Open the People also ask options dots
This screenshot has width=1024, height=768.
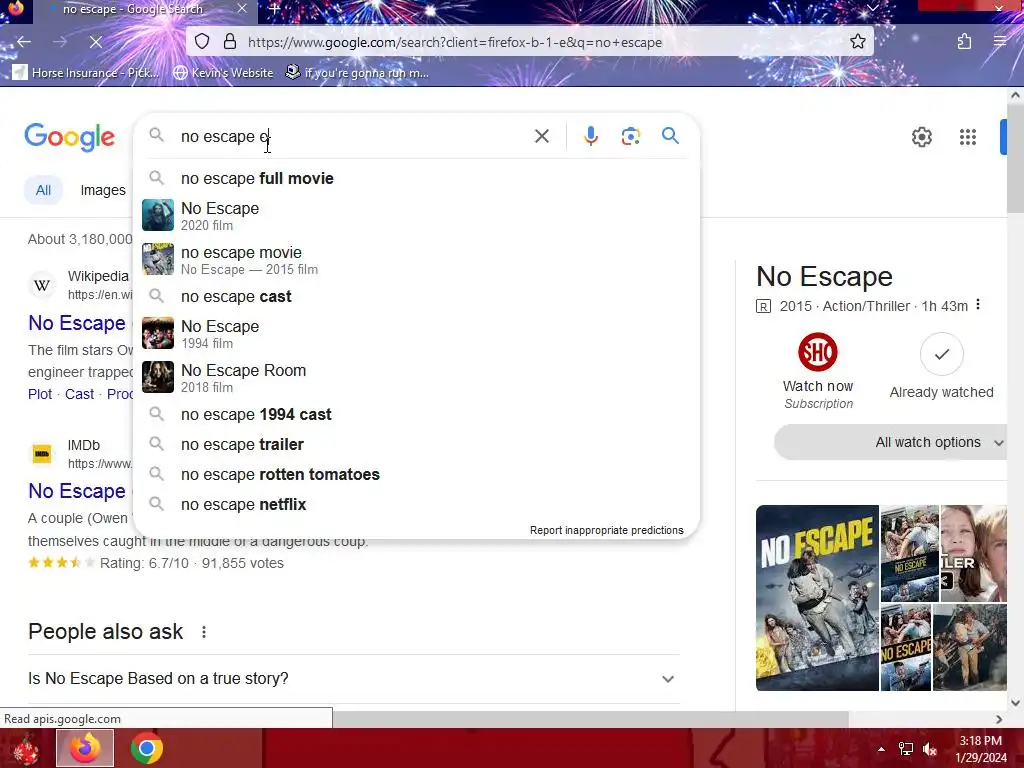tap(204, 632)
